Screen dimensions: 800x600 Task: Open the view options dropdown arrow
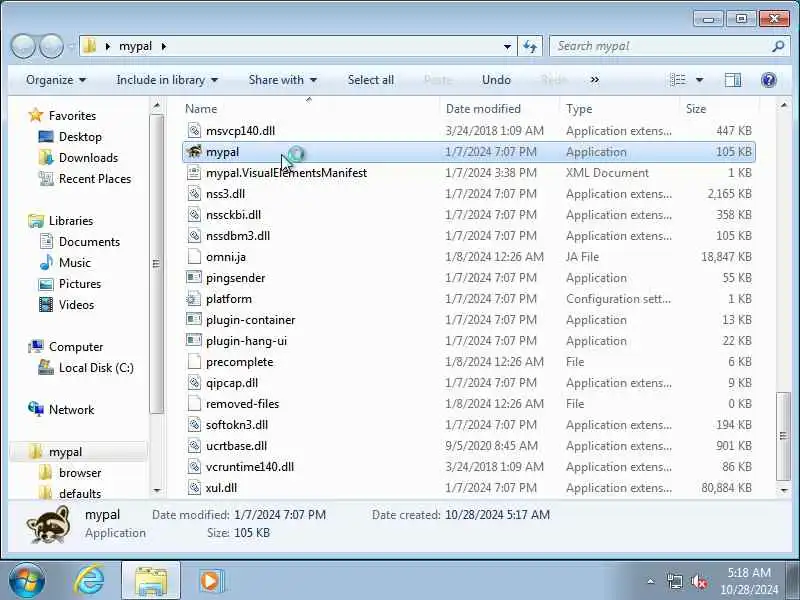699,80
